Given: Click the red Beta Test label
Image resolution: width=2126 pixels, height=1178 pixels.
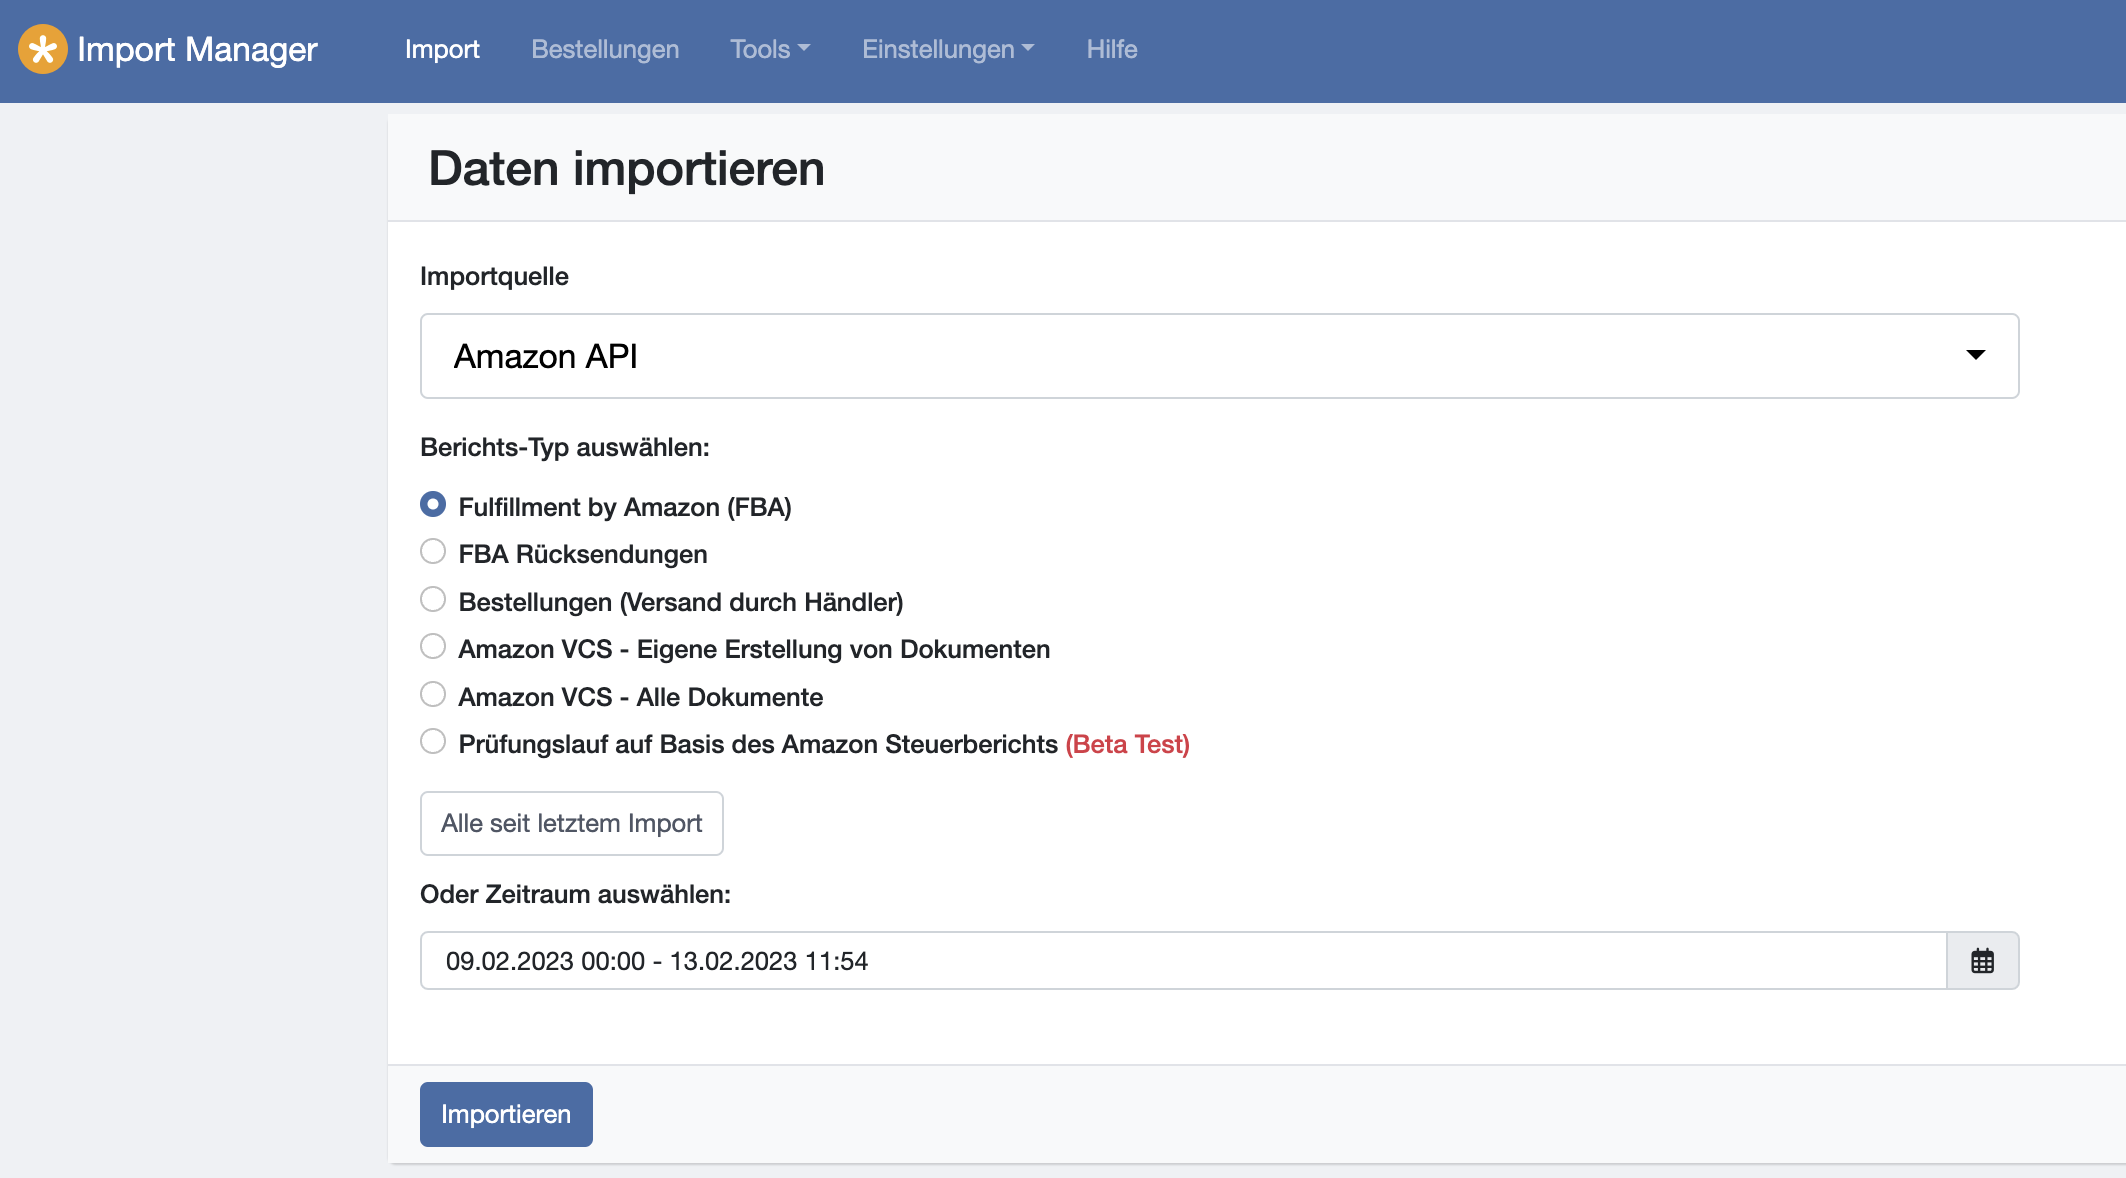Looking at the screenshot, I should pos(1127,744).
